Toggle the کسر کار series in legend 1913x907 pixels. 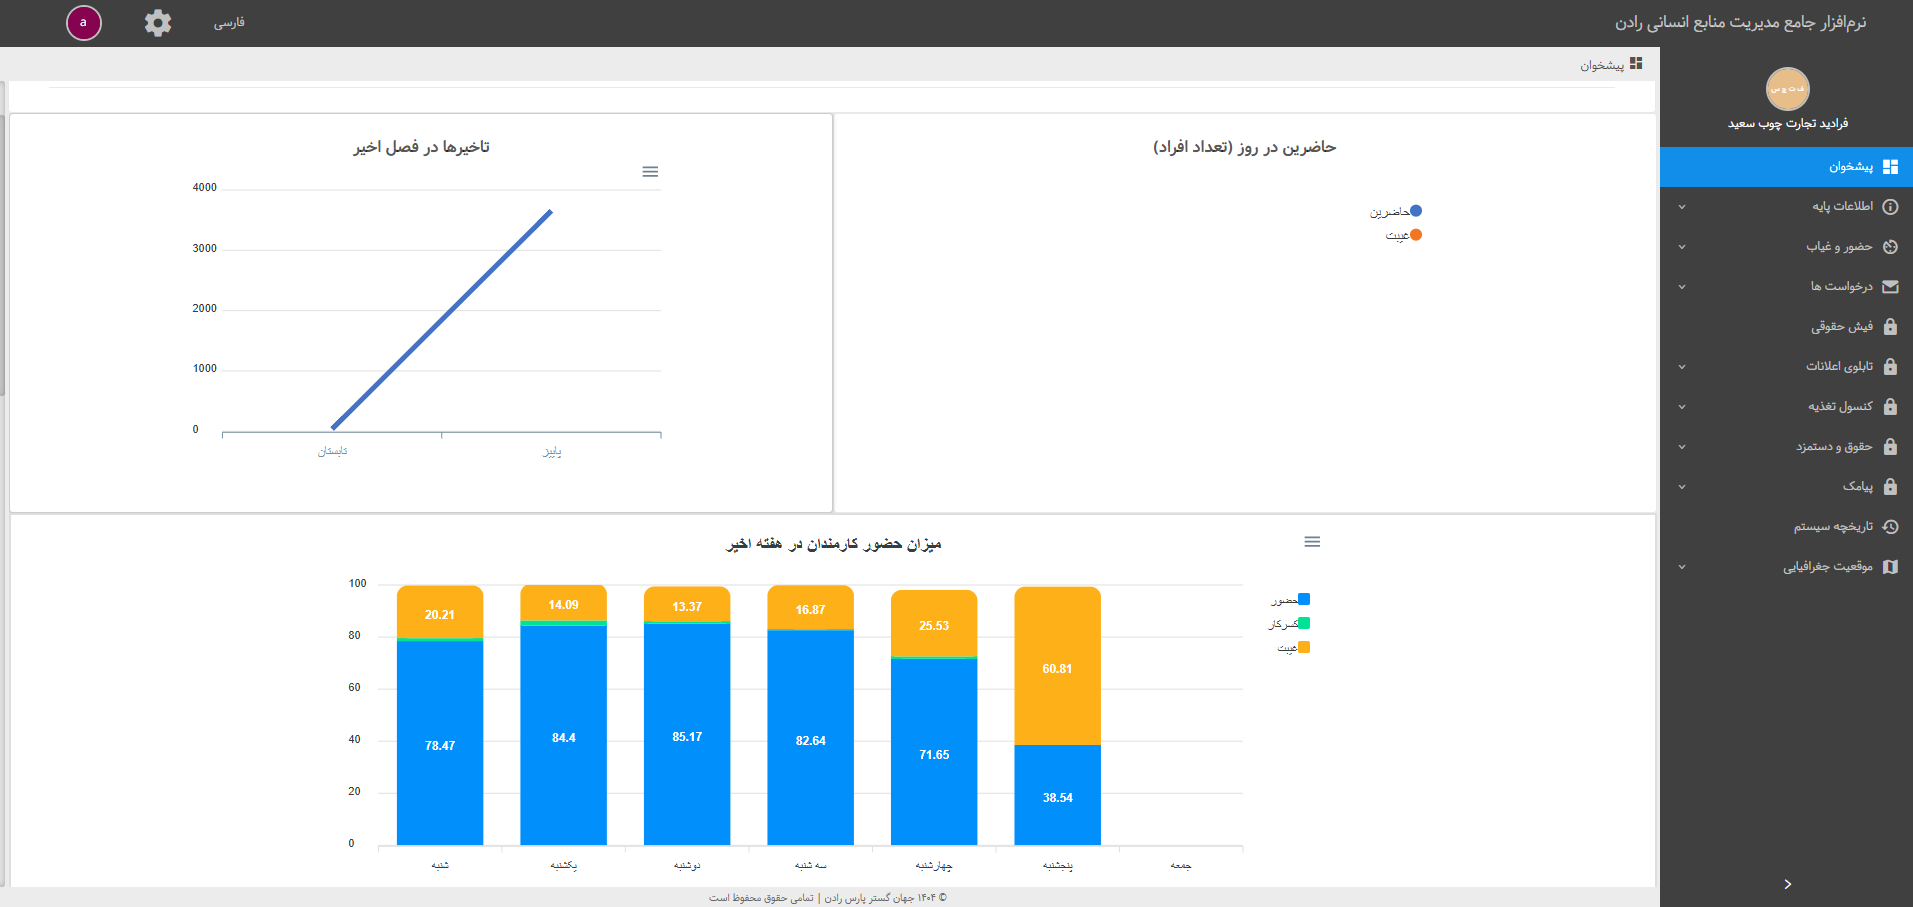coord(1289,624)
